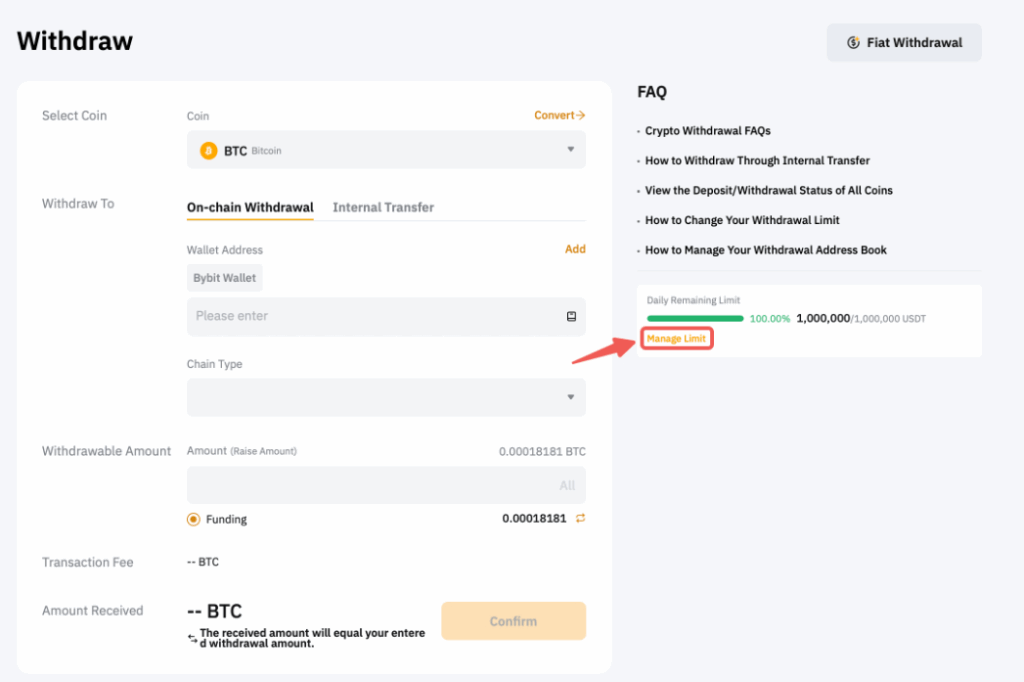Click the transfer arrows icon beside Funding balance
Image resolution: width=1024 pixels, height=682 pixels.
click(579, 519)
